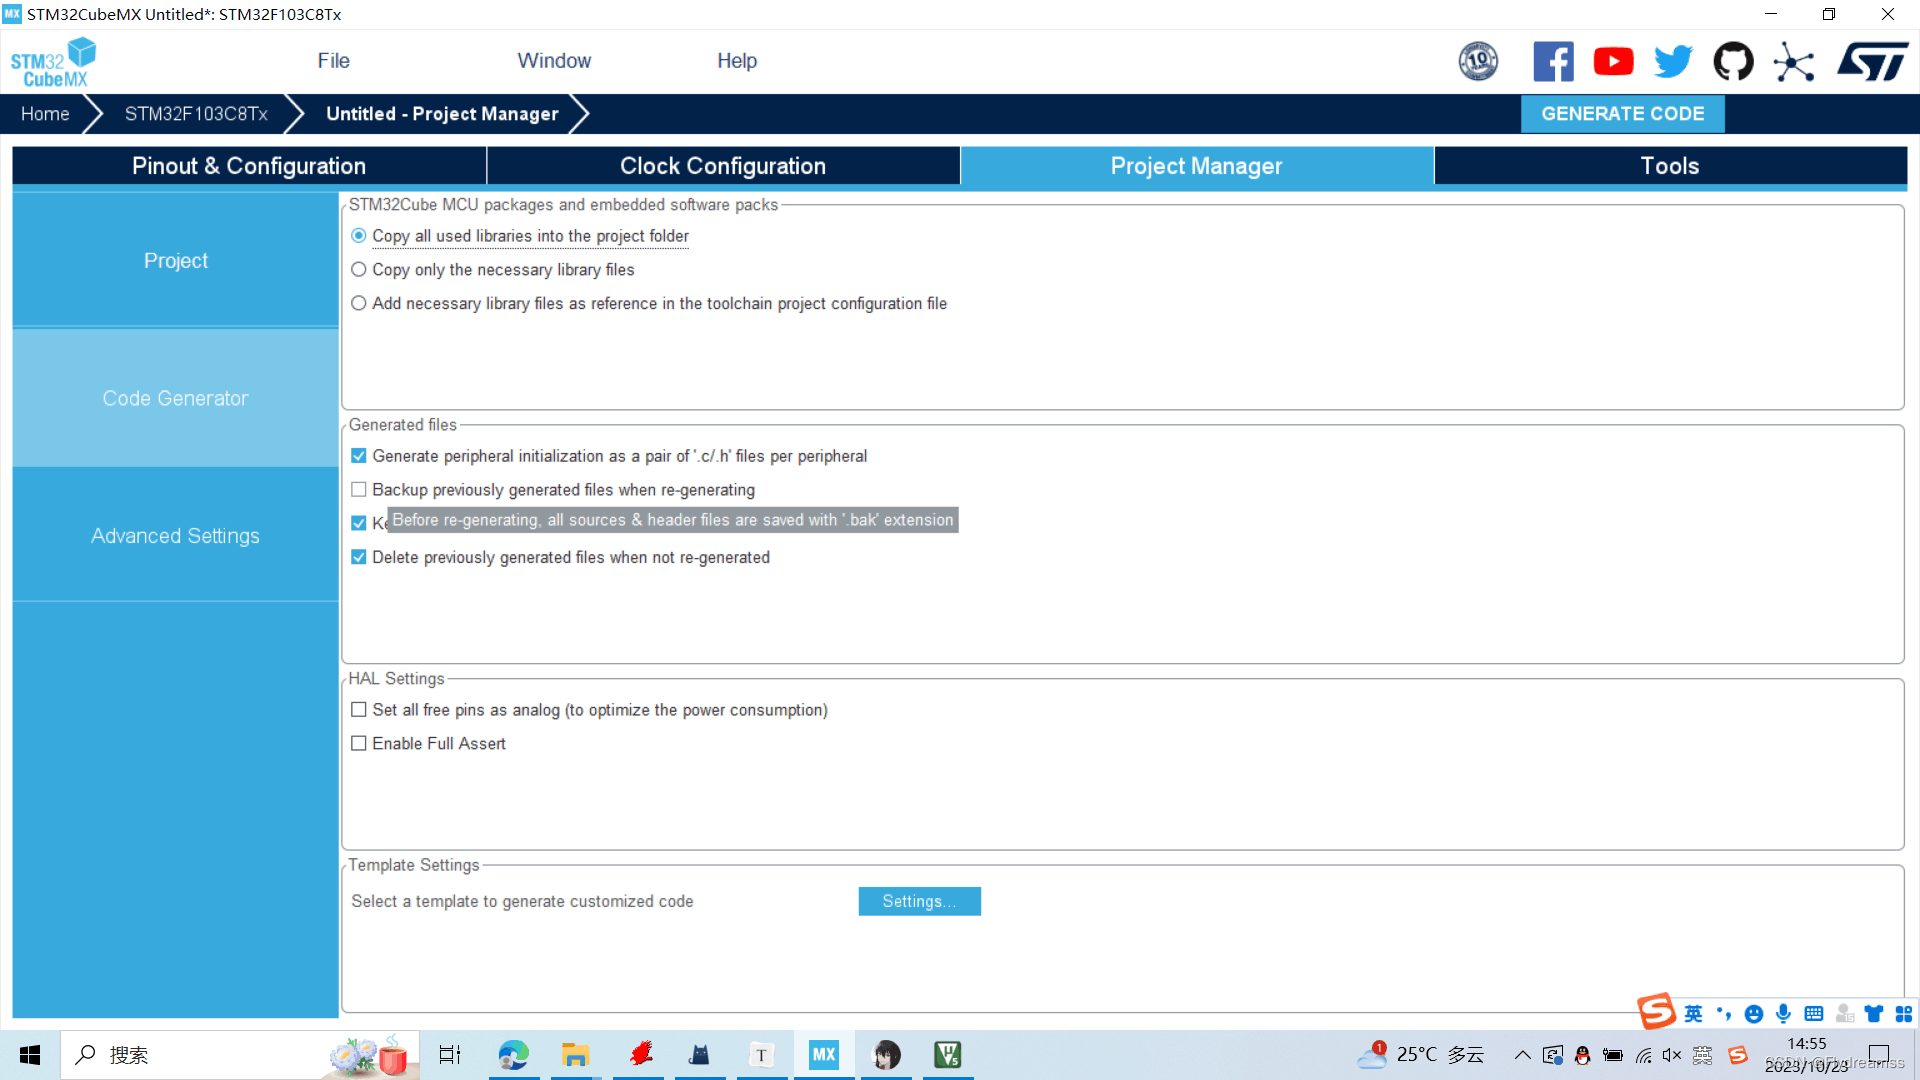Select the Project Manager tab
This screenshot has width=1920, height=1080.
coord(1196,166)
